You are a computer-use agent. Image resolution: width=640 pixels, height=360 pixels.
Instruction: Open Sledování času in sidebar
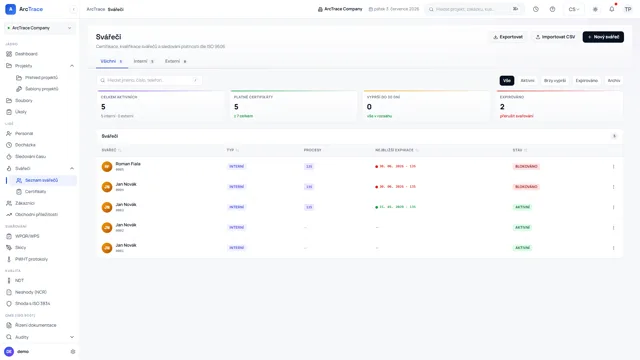(x=30, y=157)
